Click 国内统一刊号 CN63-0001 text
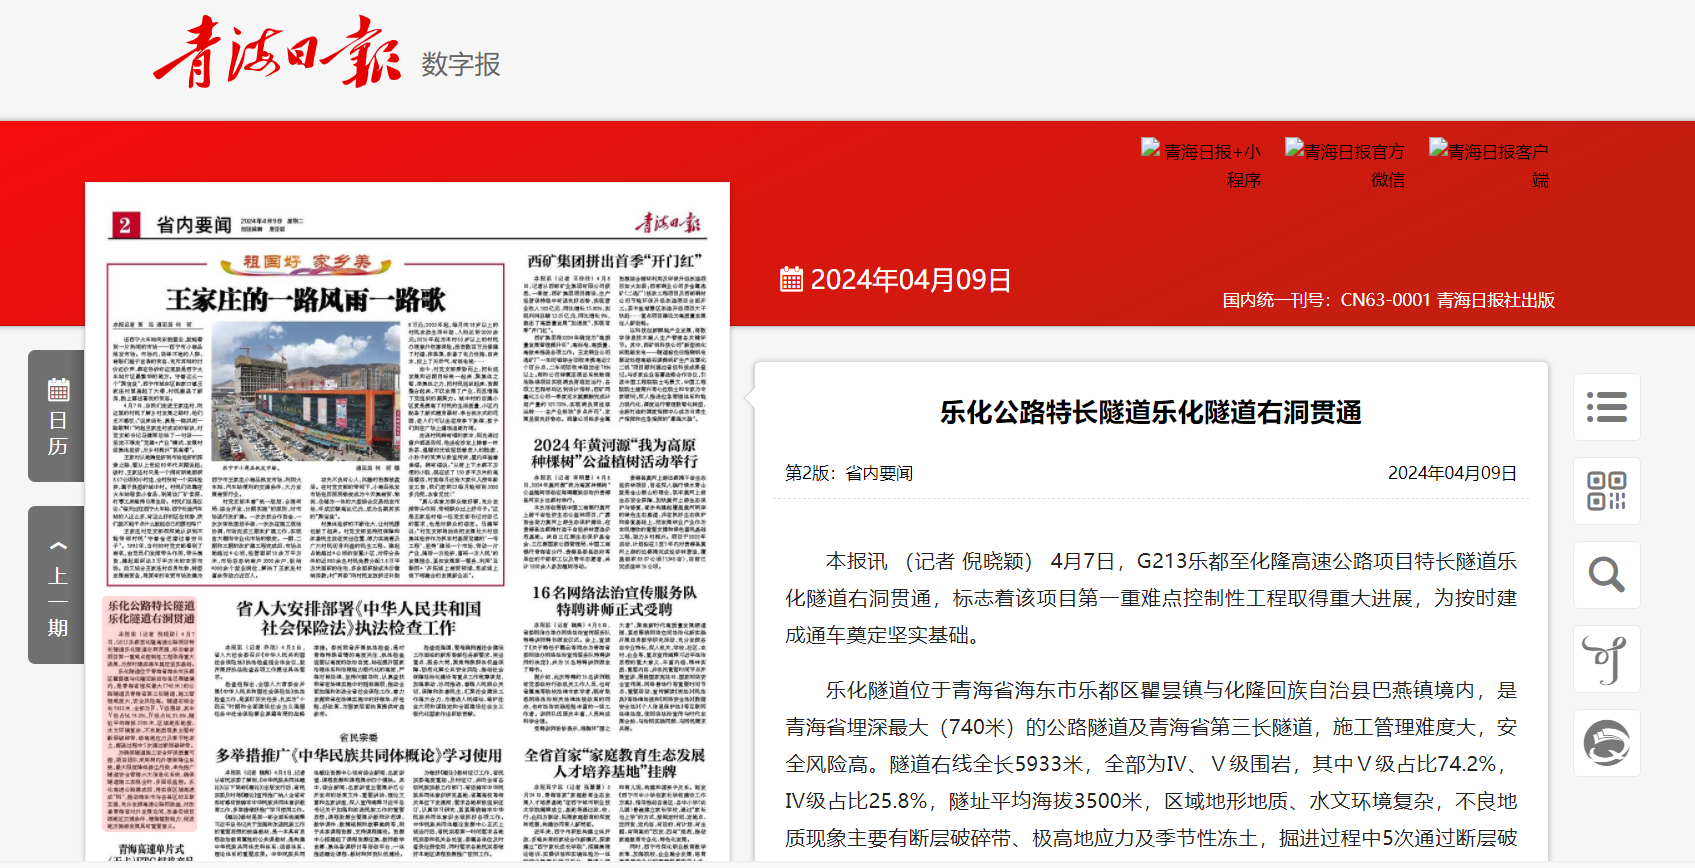Image resolution: width=1695 pixels, height=868 pixels. [x=1388, y=300]
